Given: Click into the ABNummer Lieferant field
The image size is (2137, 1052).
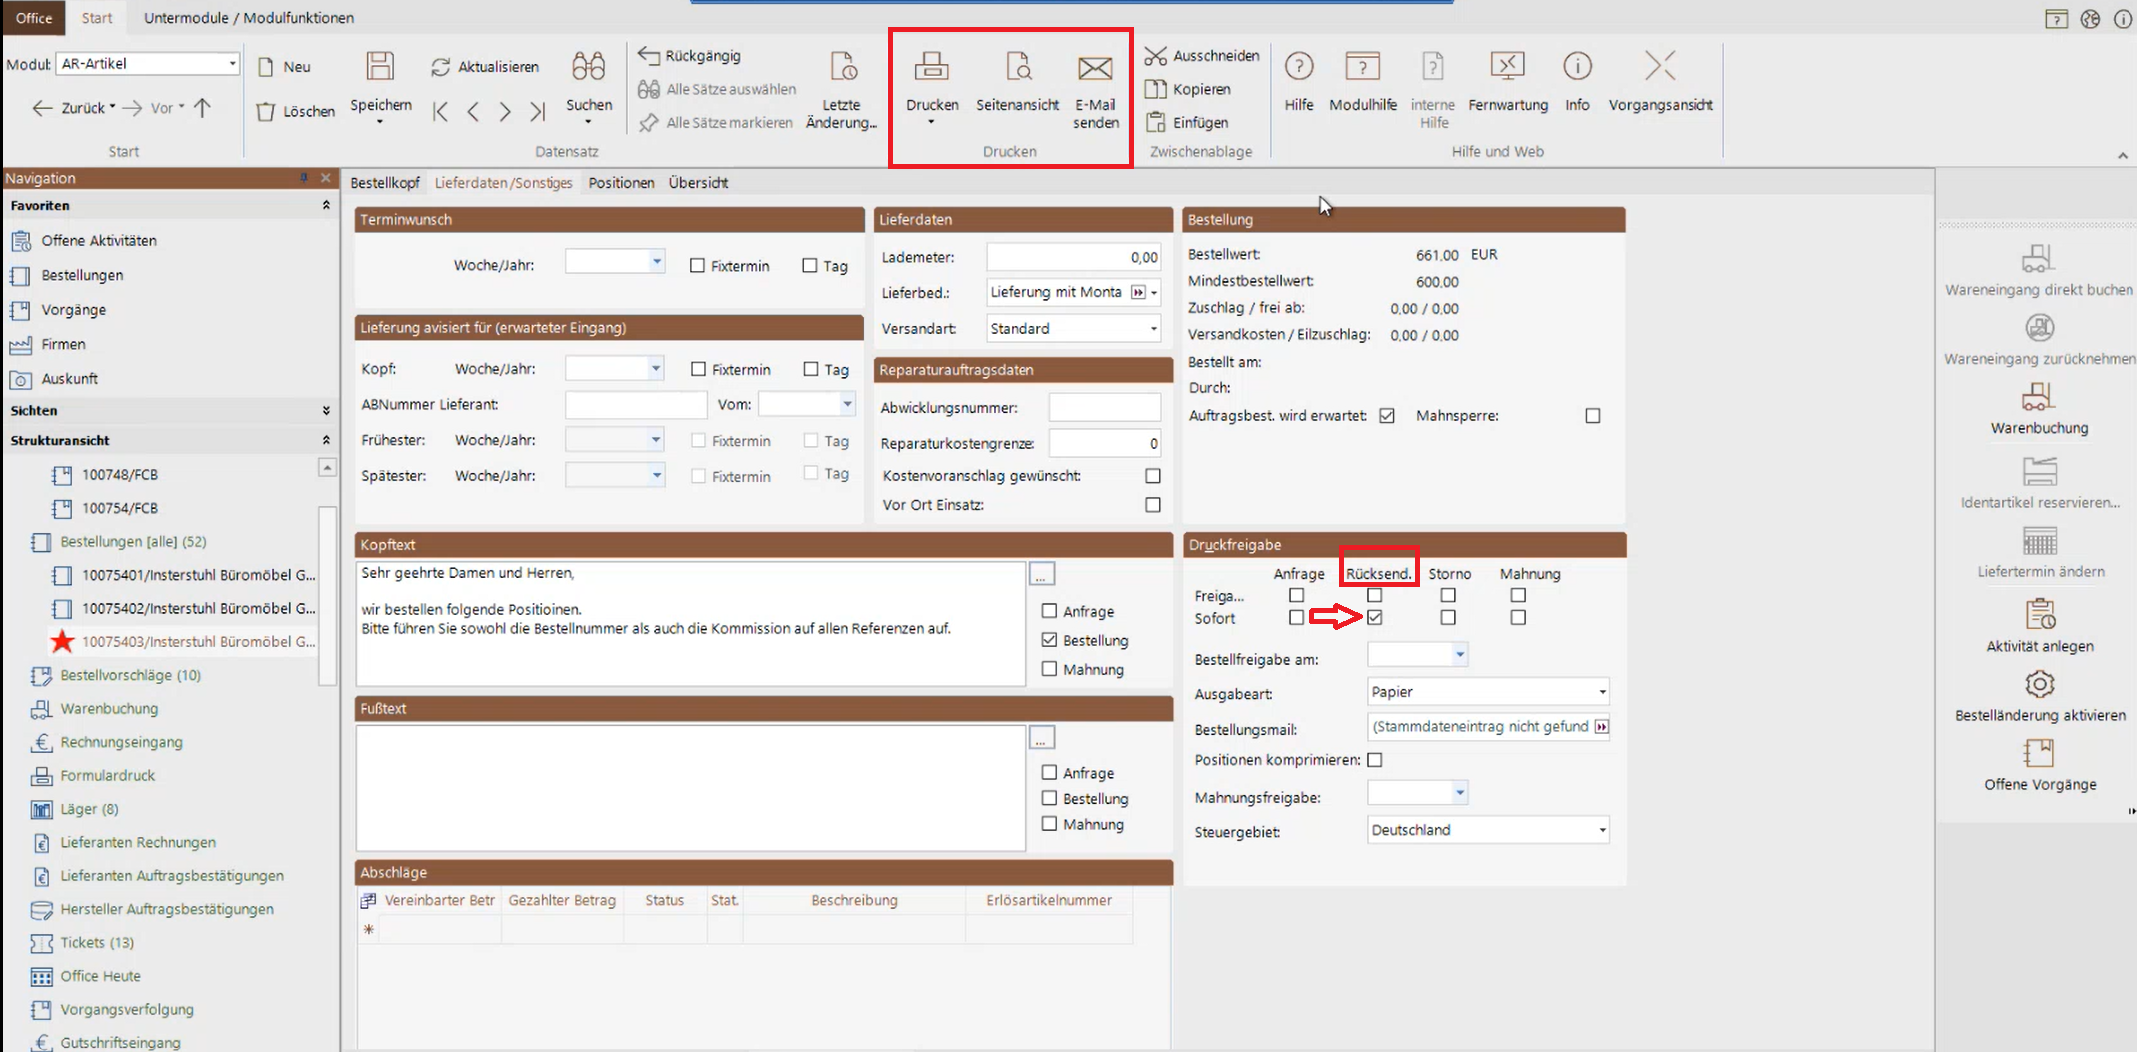Looking at the screenshot, I should tap(635, 405).
